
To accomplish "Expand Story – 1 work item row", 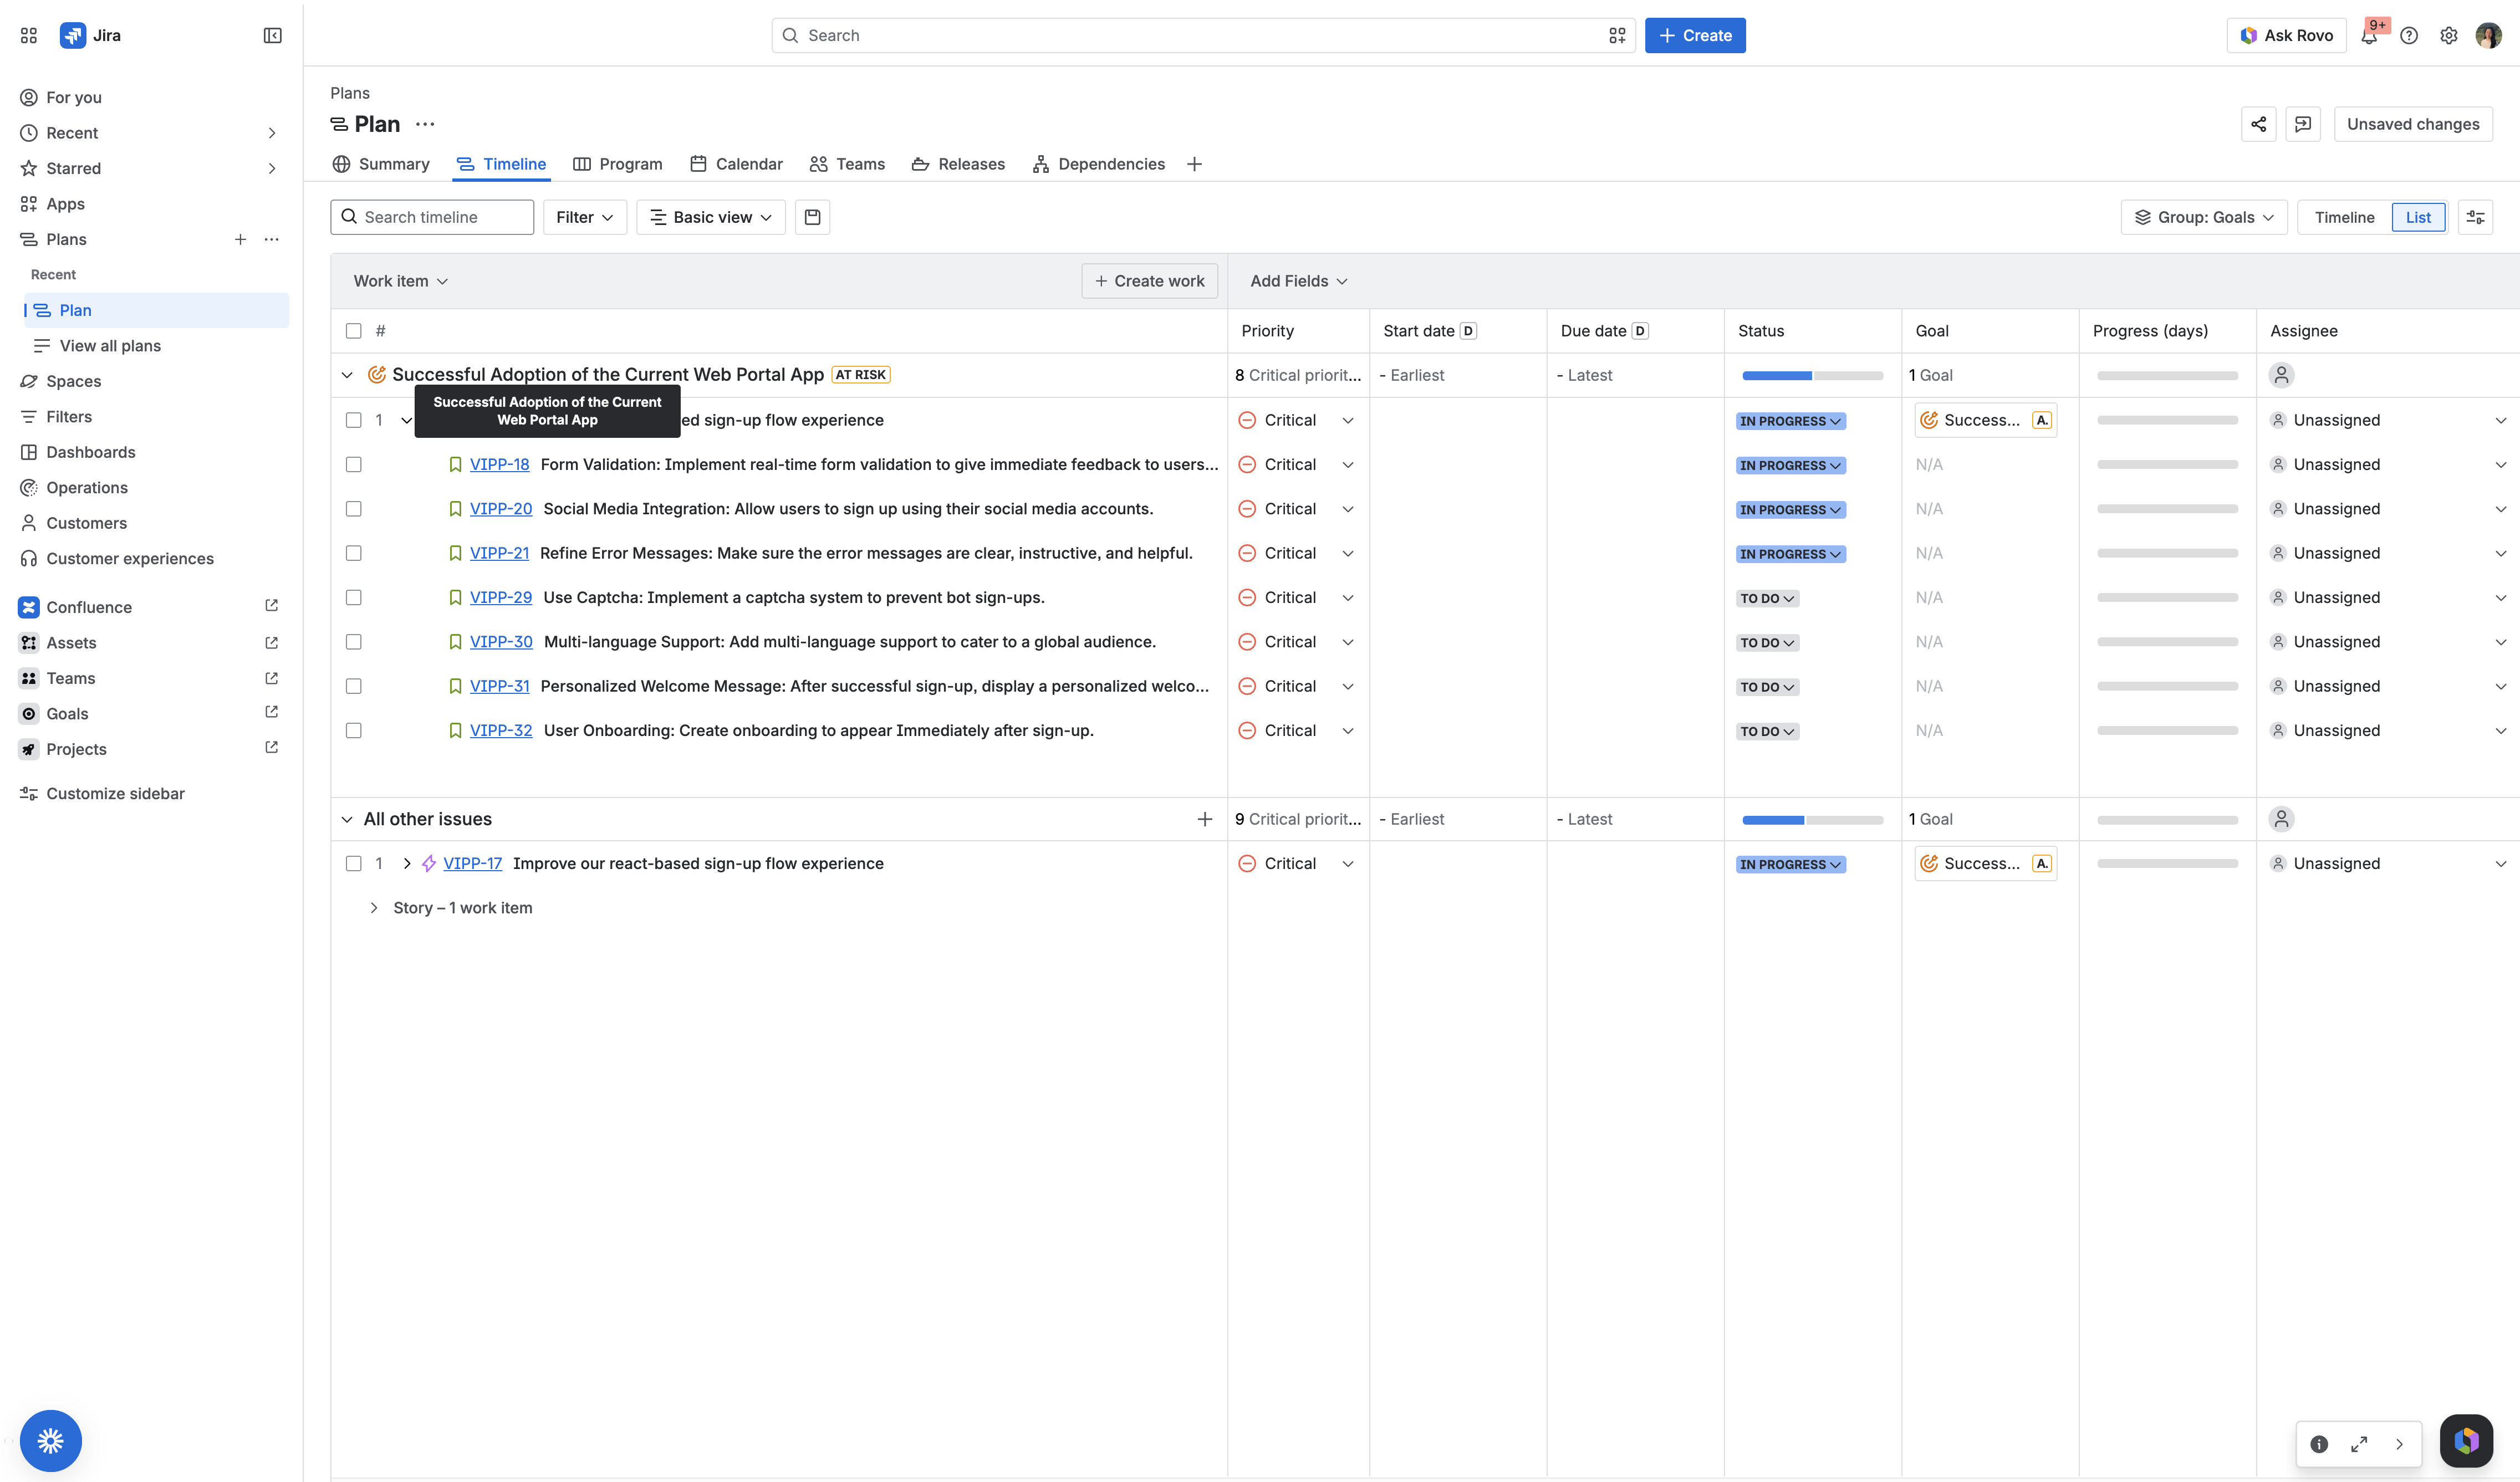I will click(373, 908).
